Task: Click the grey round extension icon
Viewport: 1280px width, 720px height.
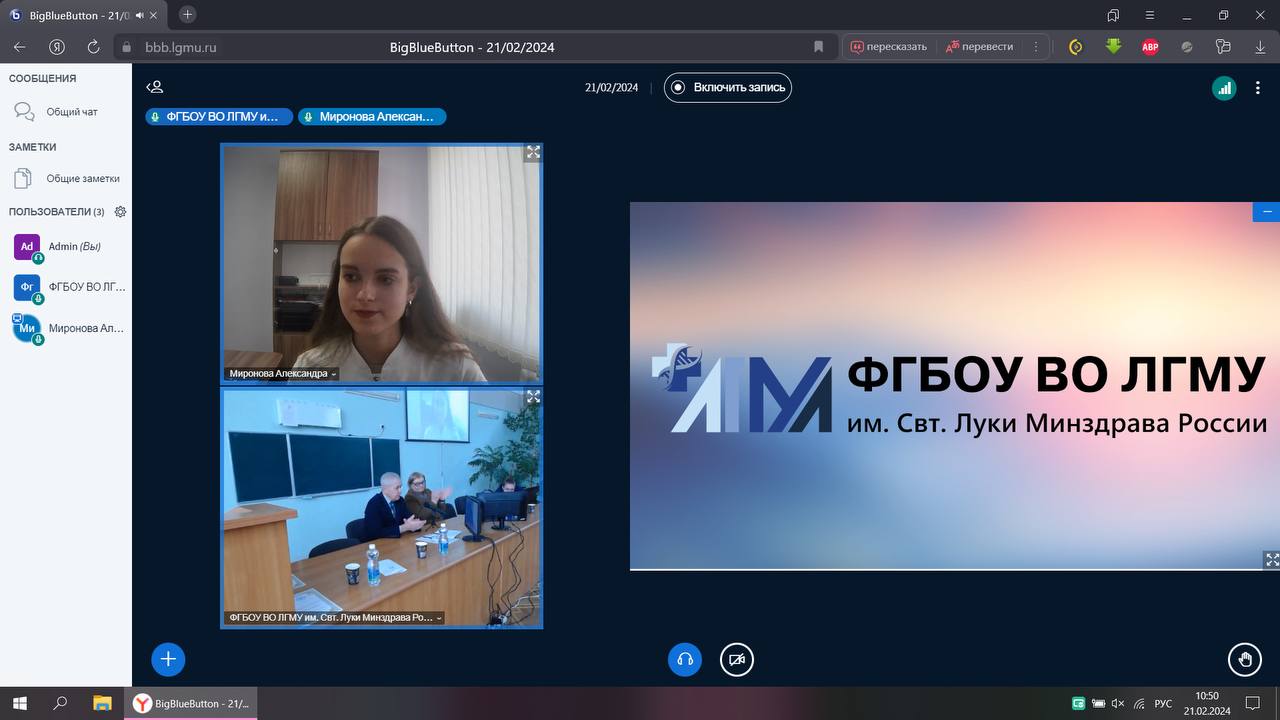Action: click(x=1187, y=47)
